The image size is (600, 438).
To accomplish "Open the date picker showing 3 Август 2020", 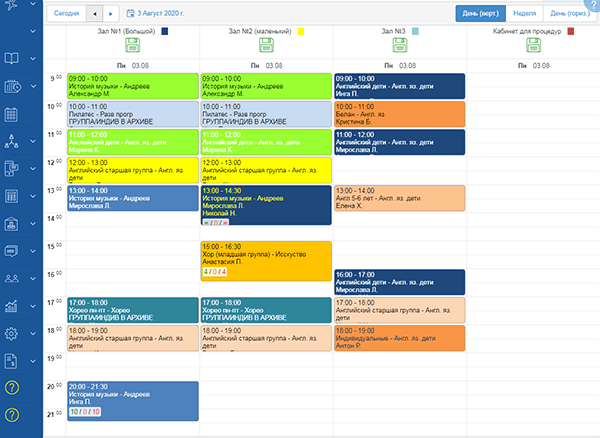I will [153, 14].
